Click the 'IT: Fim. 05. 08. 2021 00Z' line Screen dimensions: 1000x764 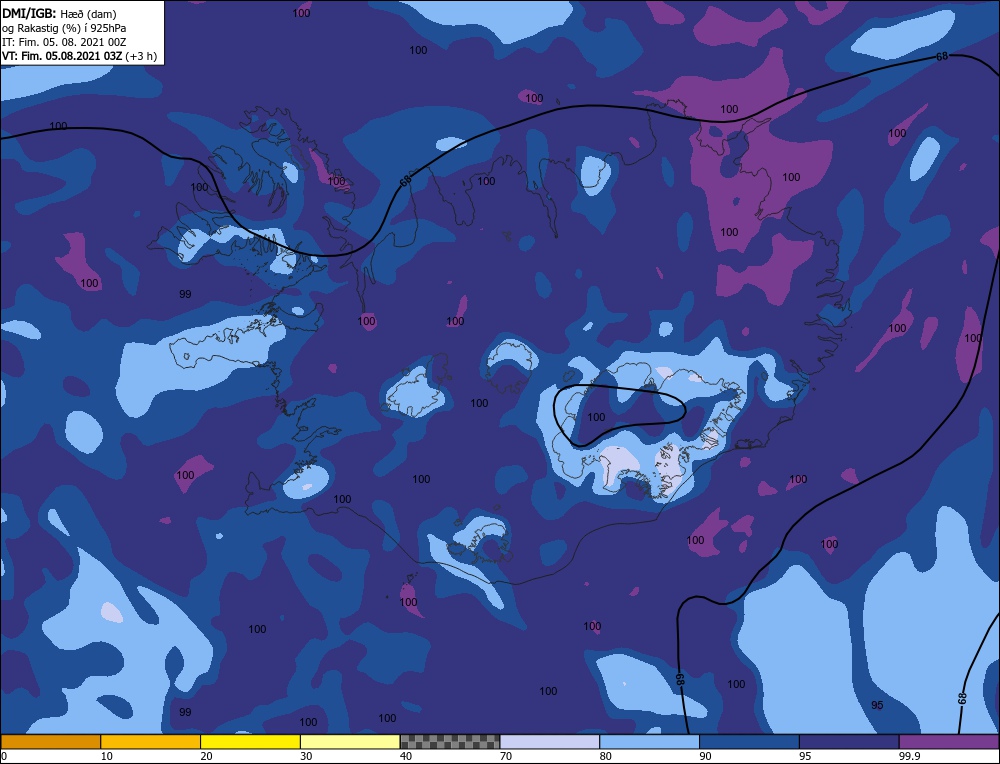coord(64,42)
